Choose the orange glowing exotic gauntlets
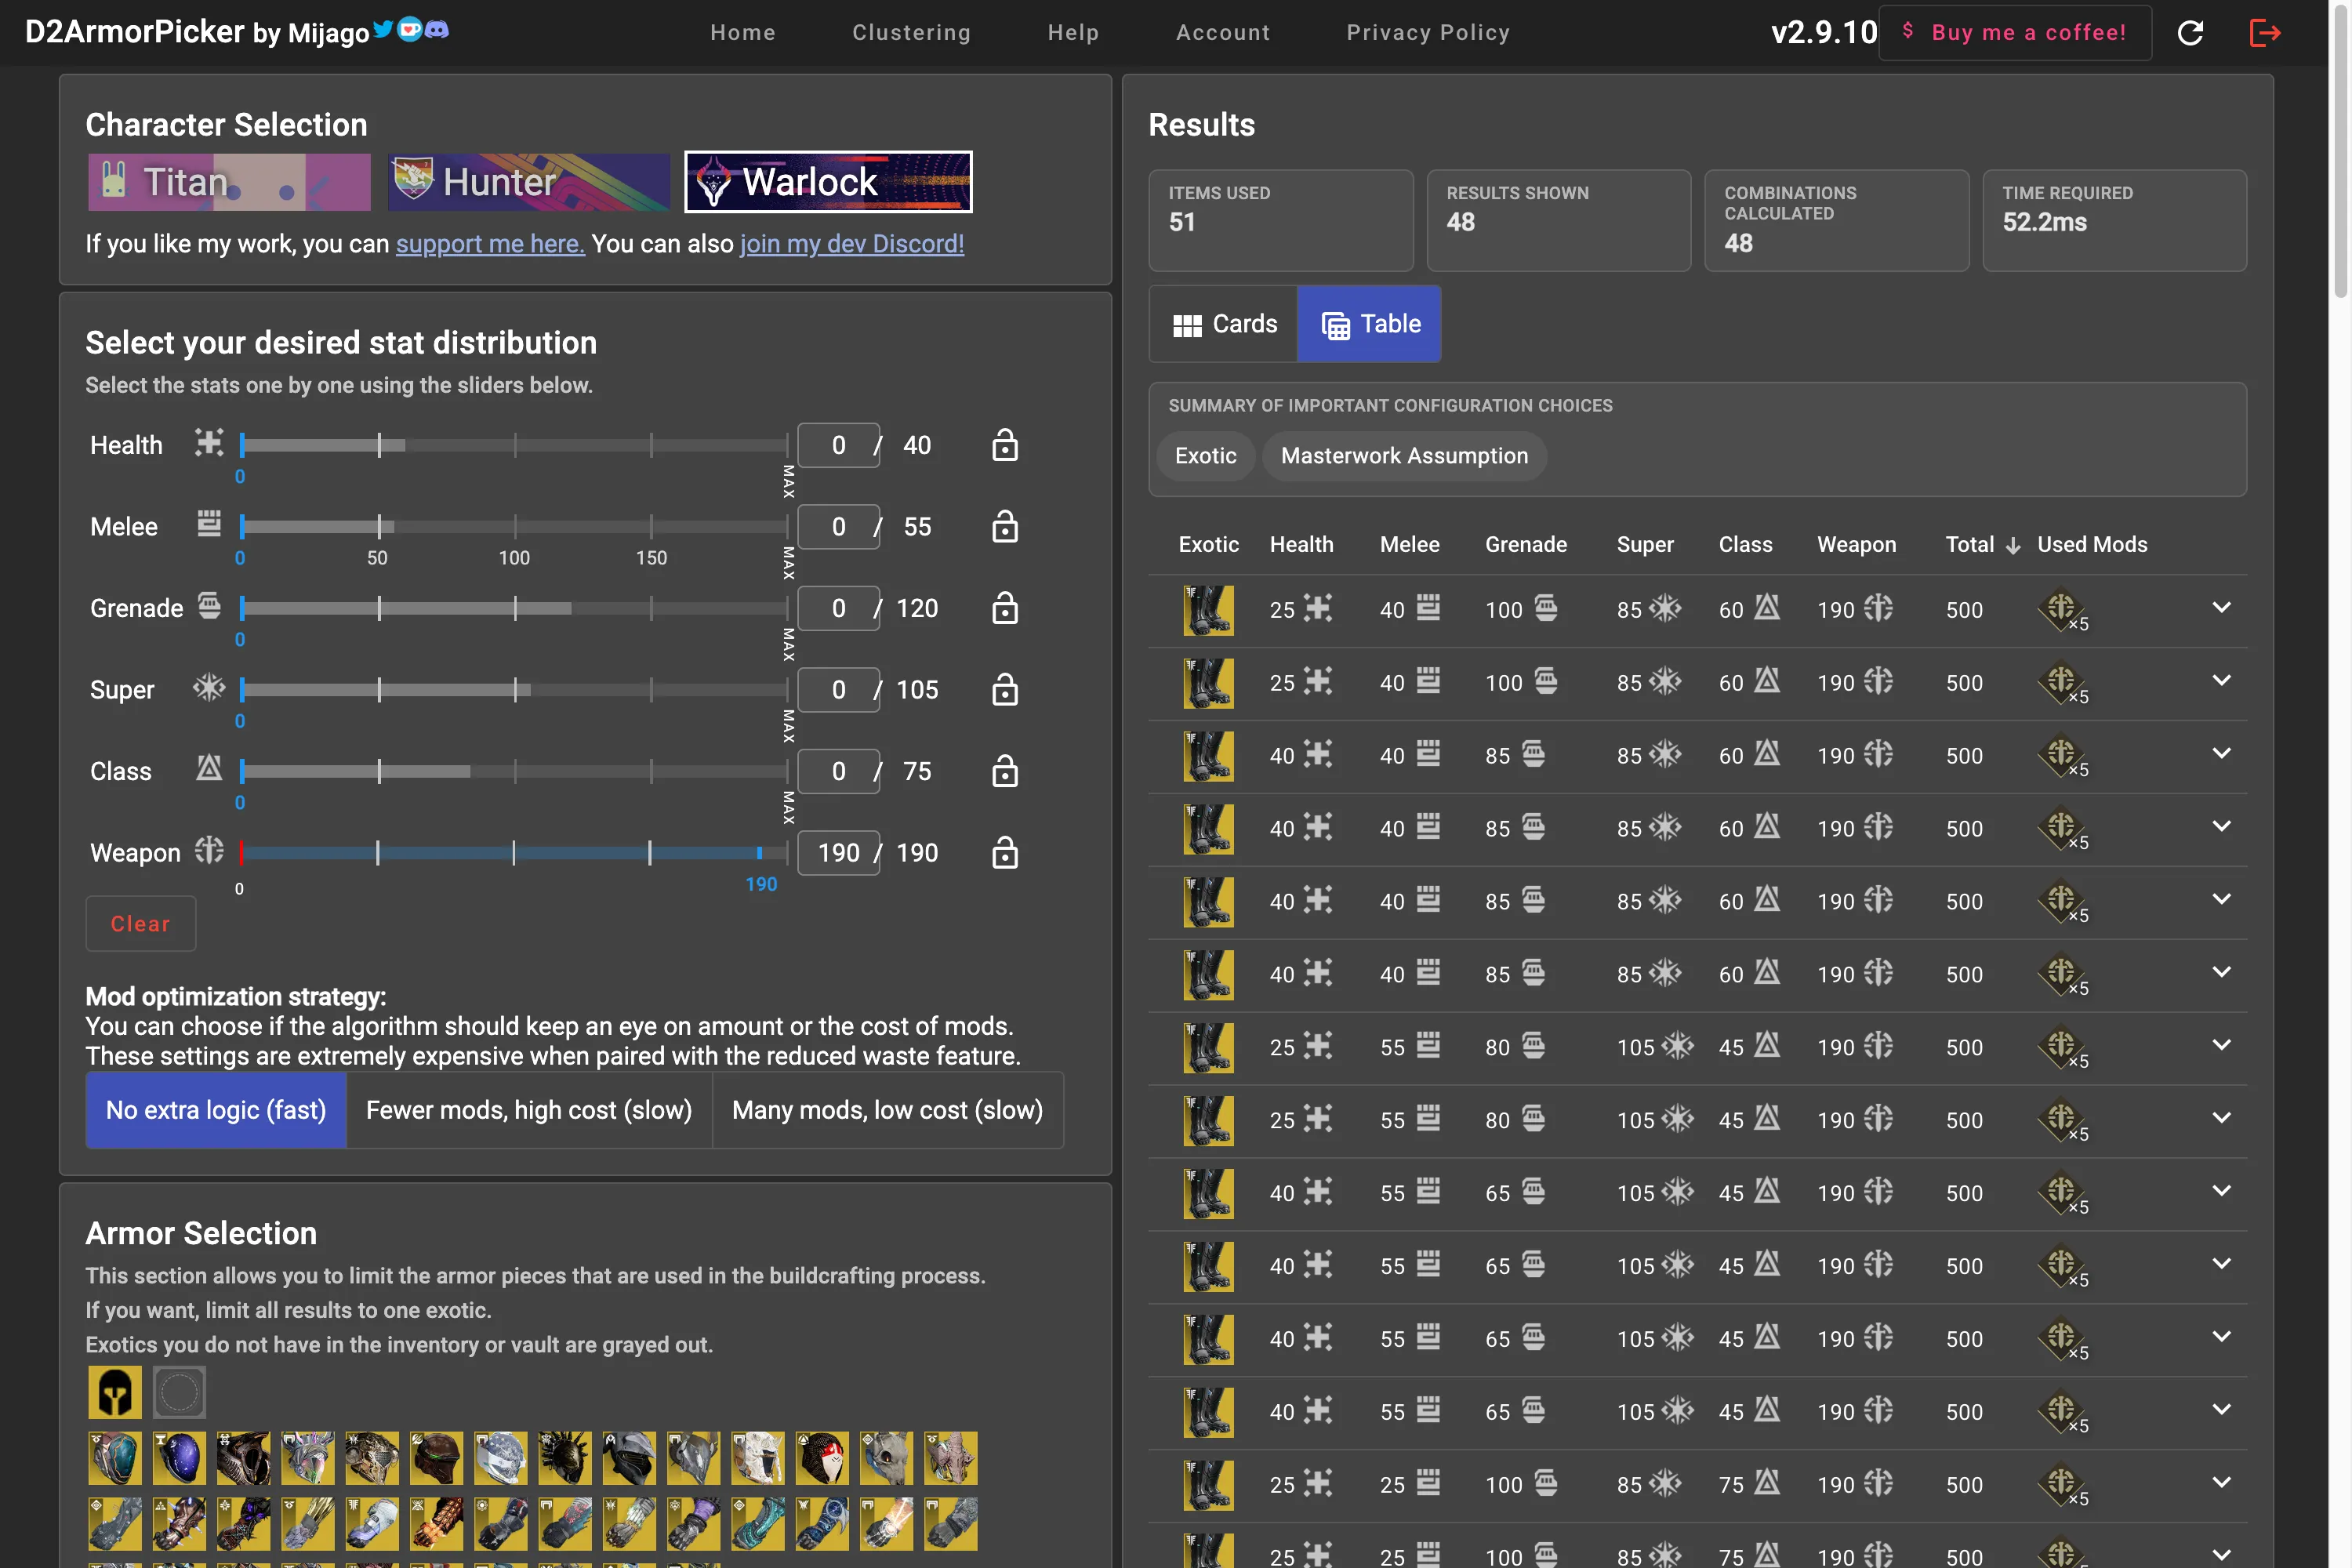This screenshot has height=1568, width=2352. pyautogui.click(x=437, y=1523)
